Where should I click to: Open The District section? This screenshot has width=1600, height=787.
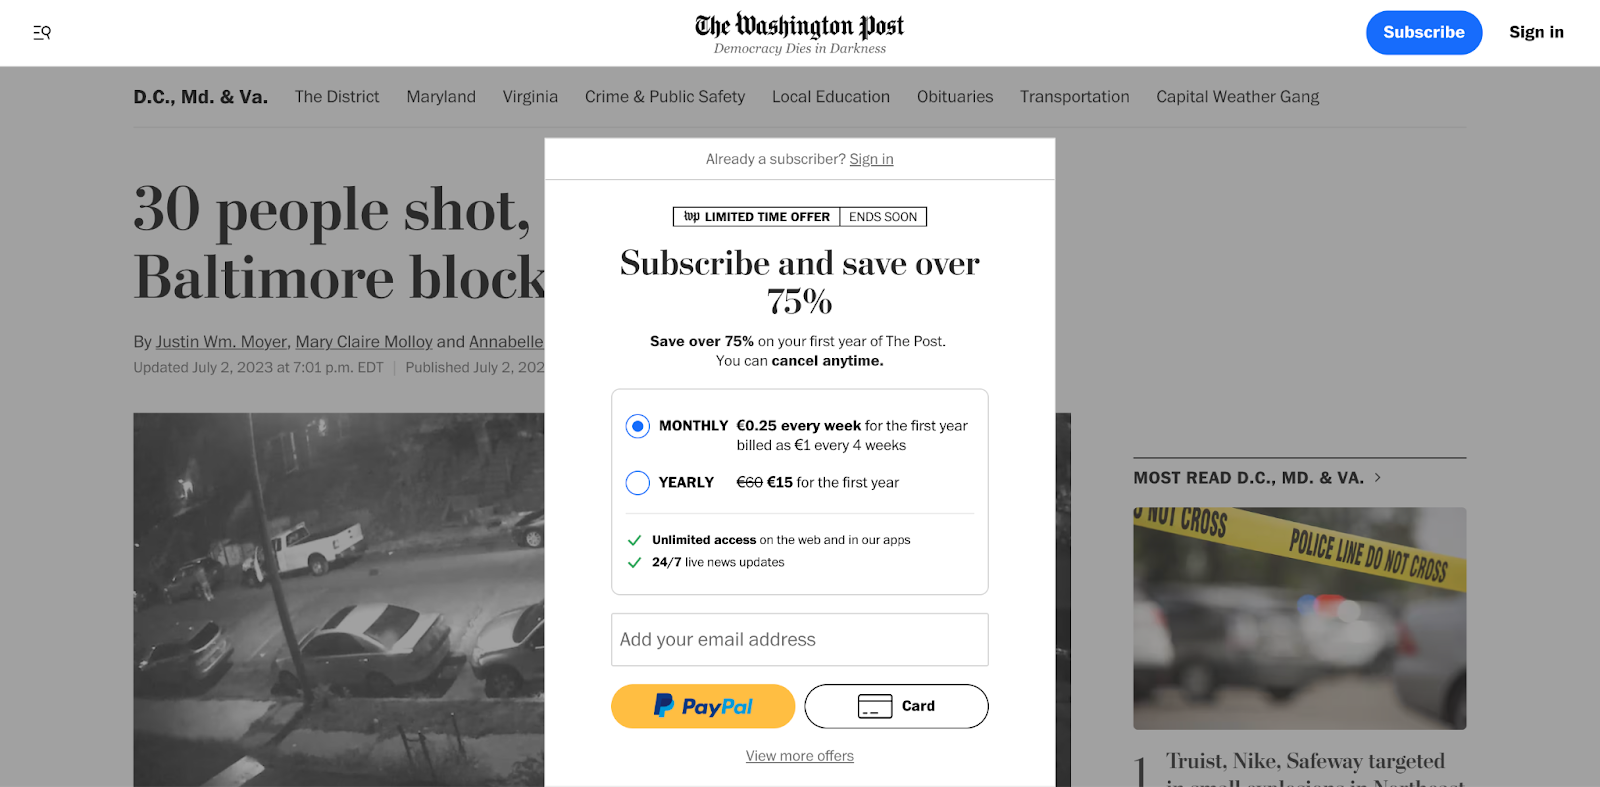(x=336, y=96)
